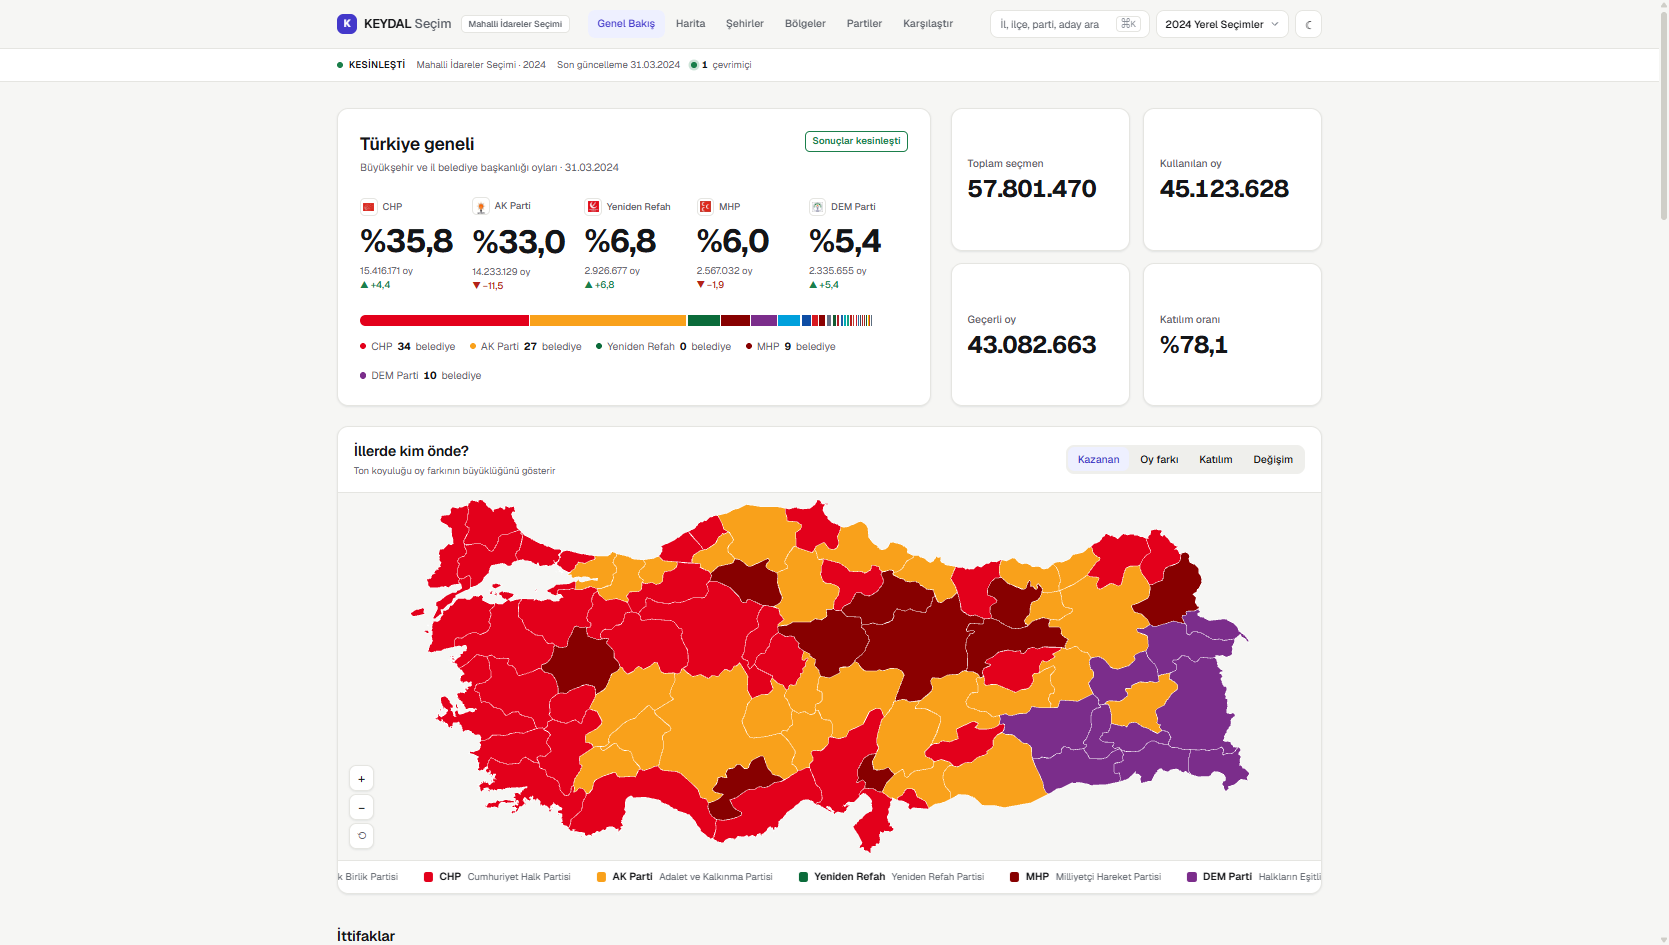Open the Bölgeler nav tab

click(x=805, y=24)
